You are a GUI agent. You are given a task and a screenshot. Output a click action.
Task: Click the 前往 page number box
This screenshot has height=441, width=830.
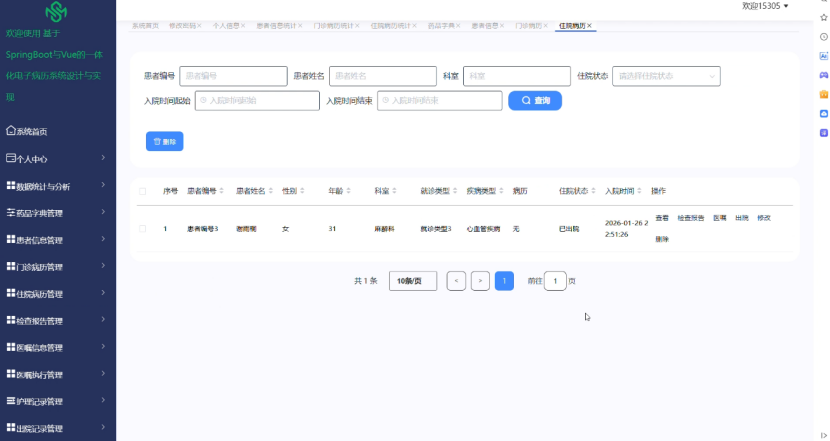555,281
